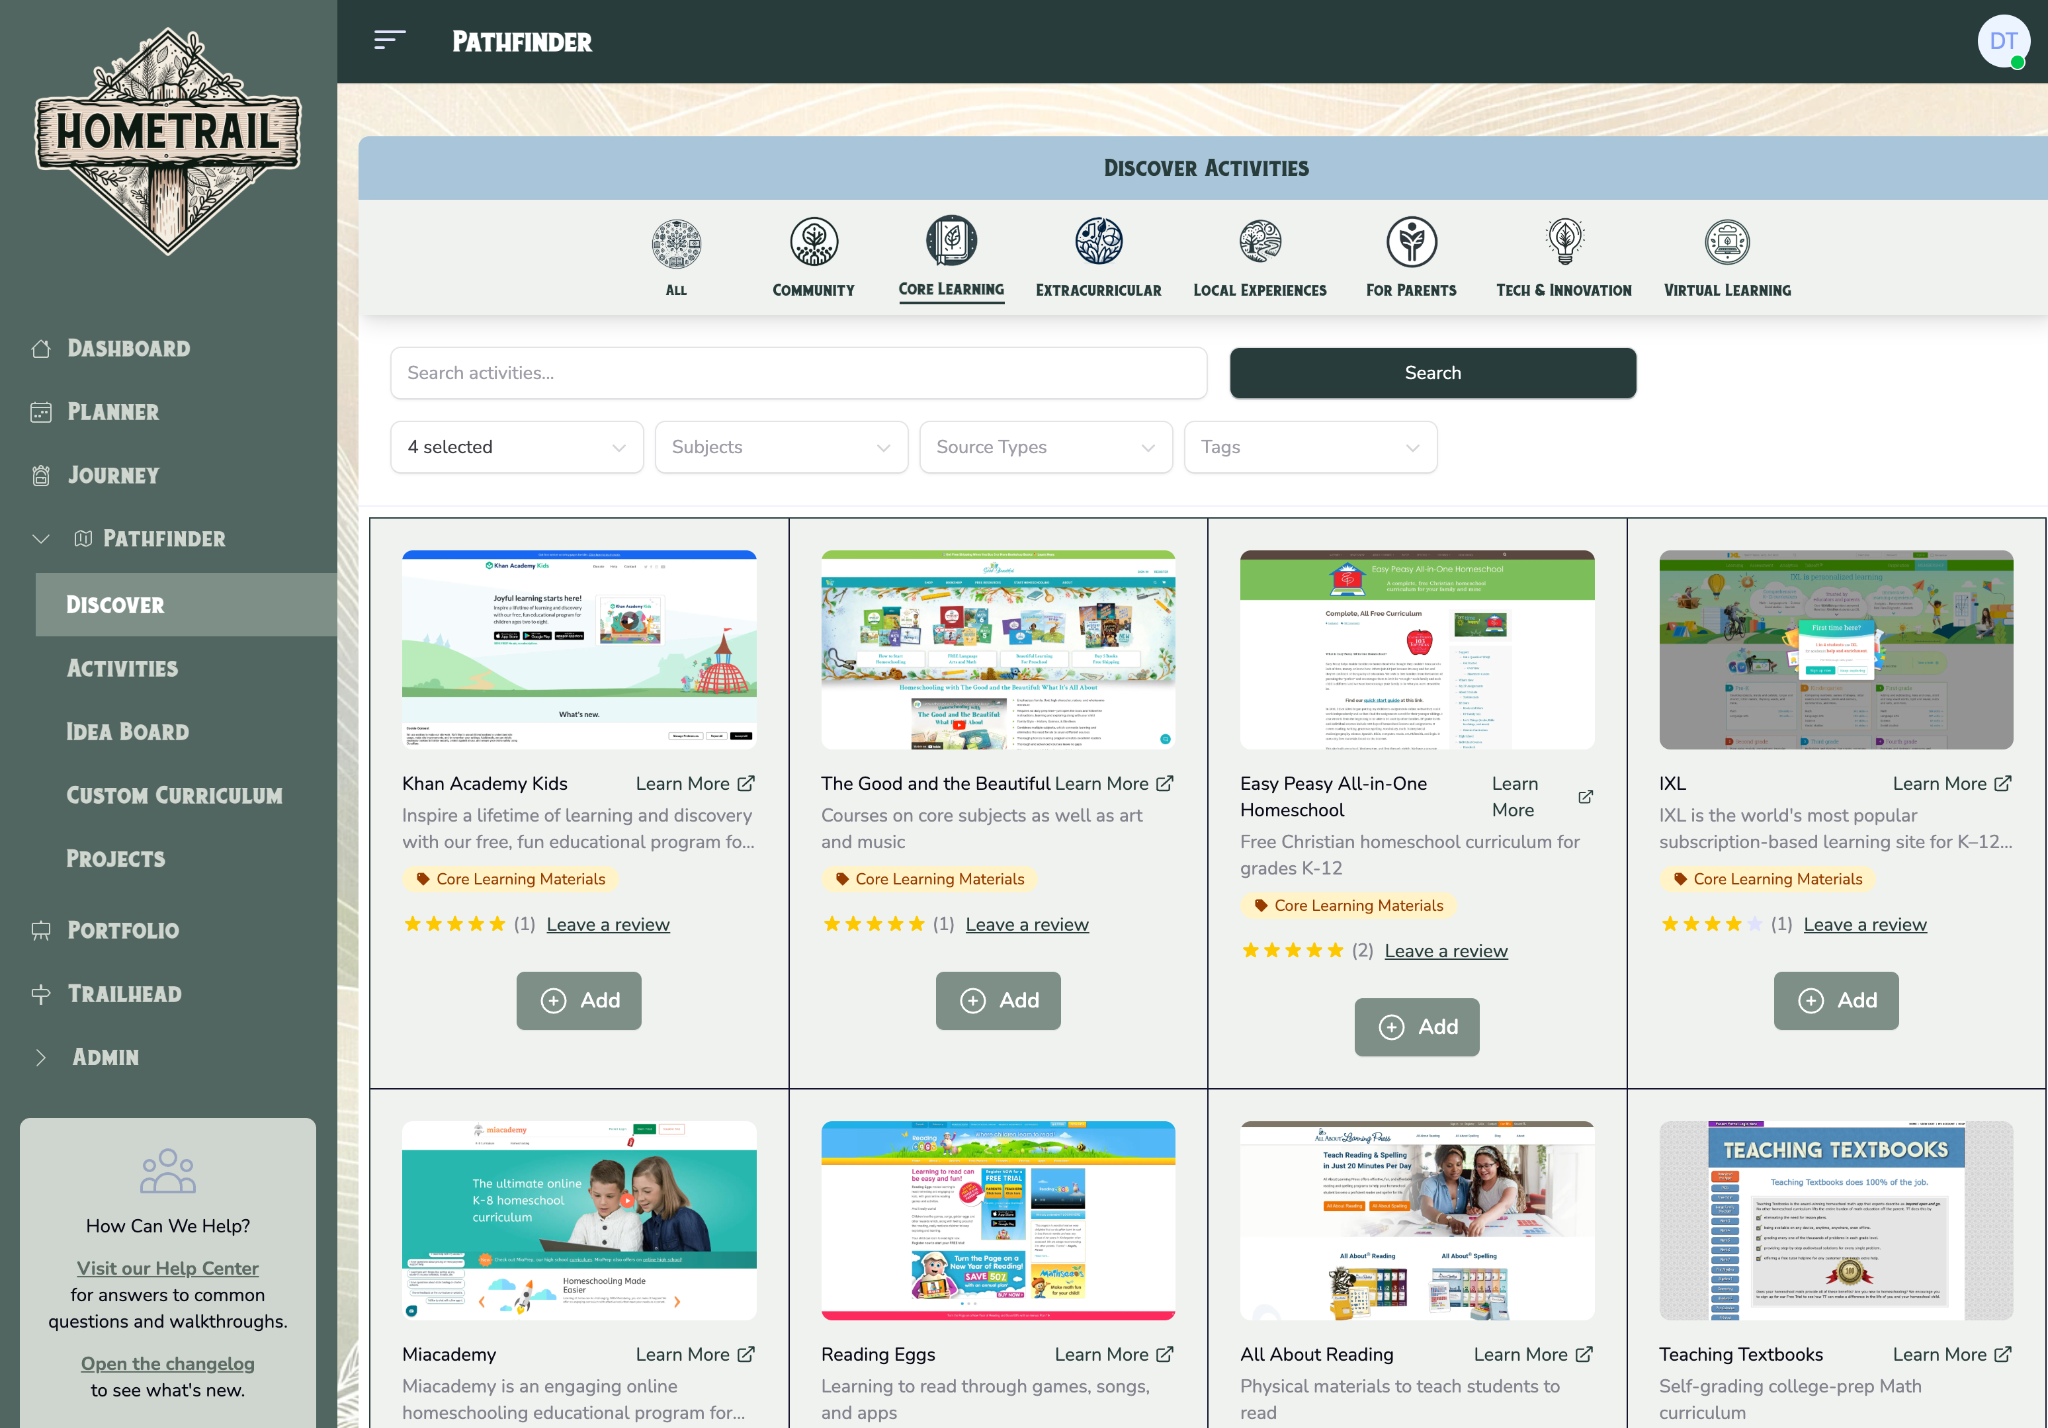2048x1428 pixels.
Task: Open the DT user avatar menu
Action: coord(2003,41)
